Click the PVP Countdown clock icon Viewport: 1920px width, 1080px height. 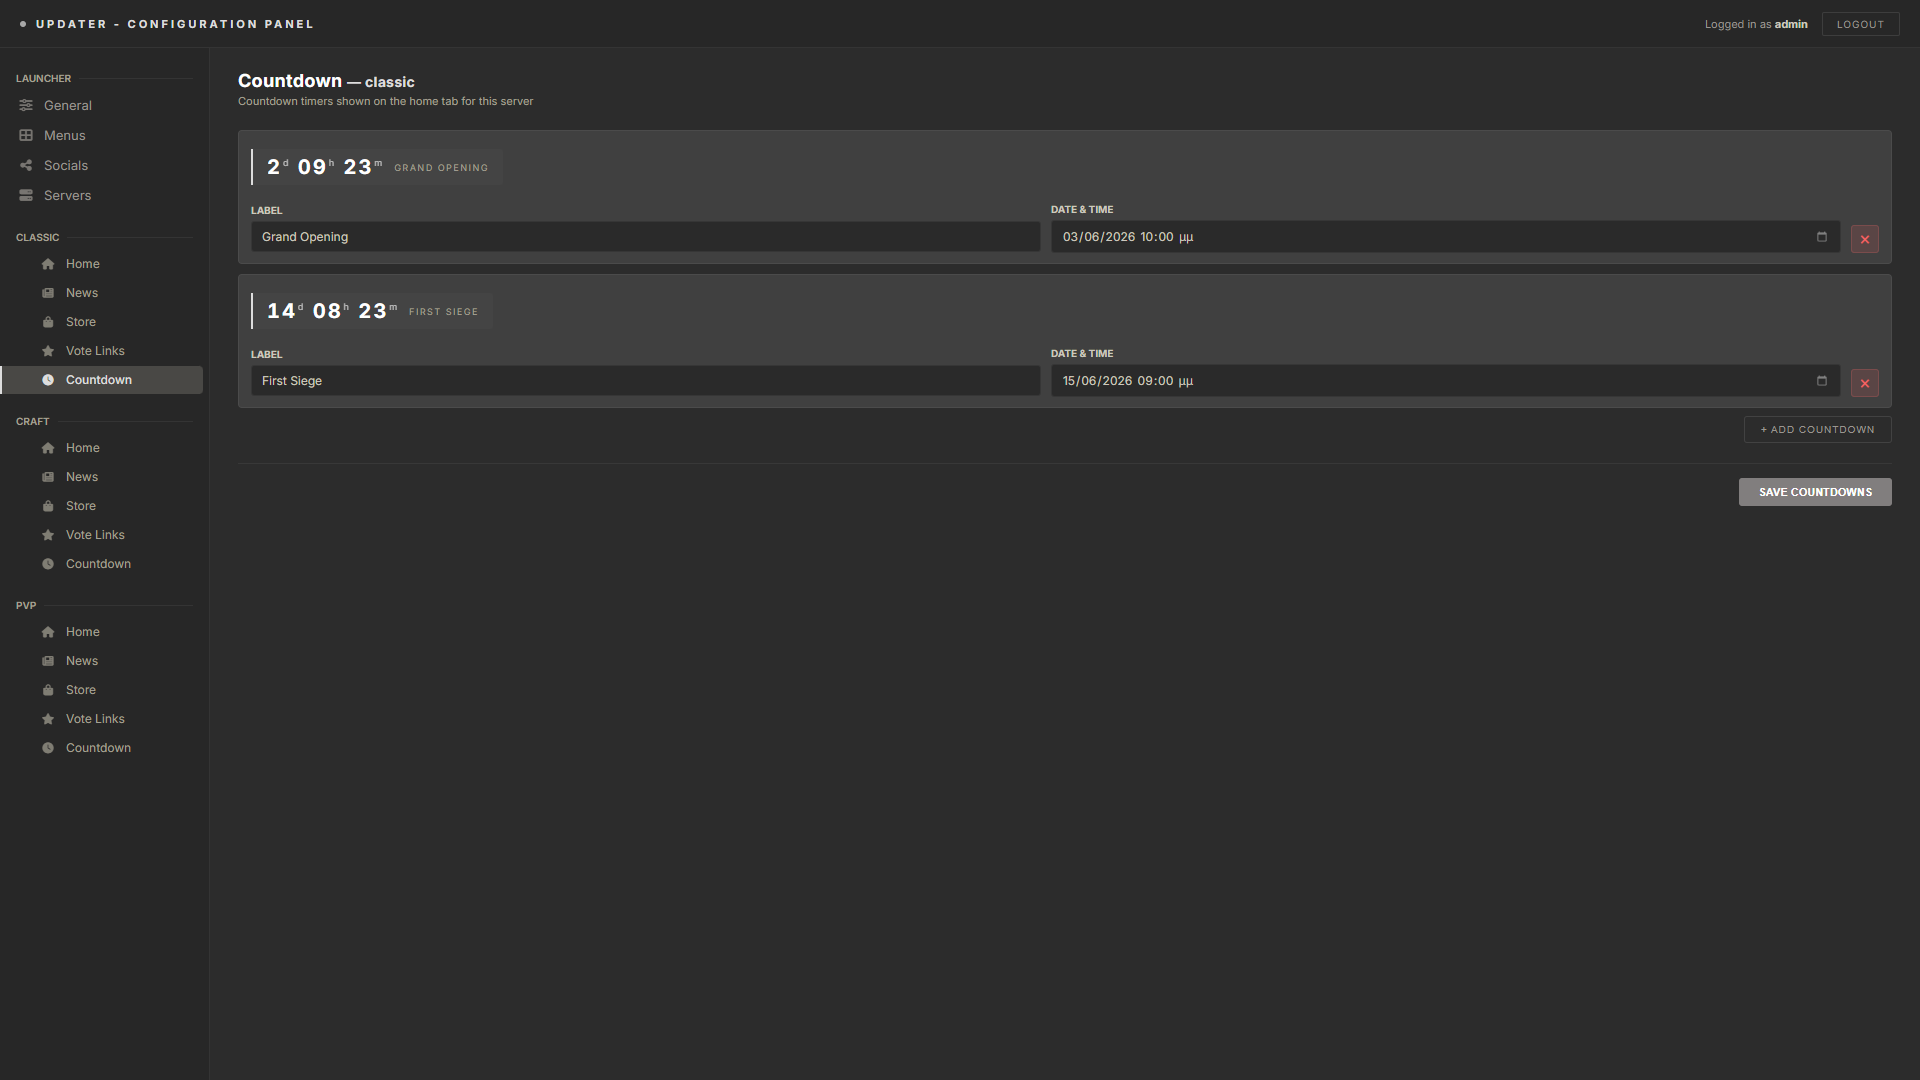48,748
